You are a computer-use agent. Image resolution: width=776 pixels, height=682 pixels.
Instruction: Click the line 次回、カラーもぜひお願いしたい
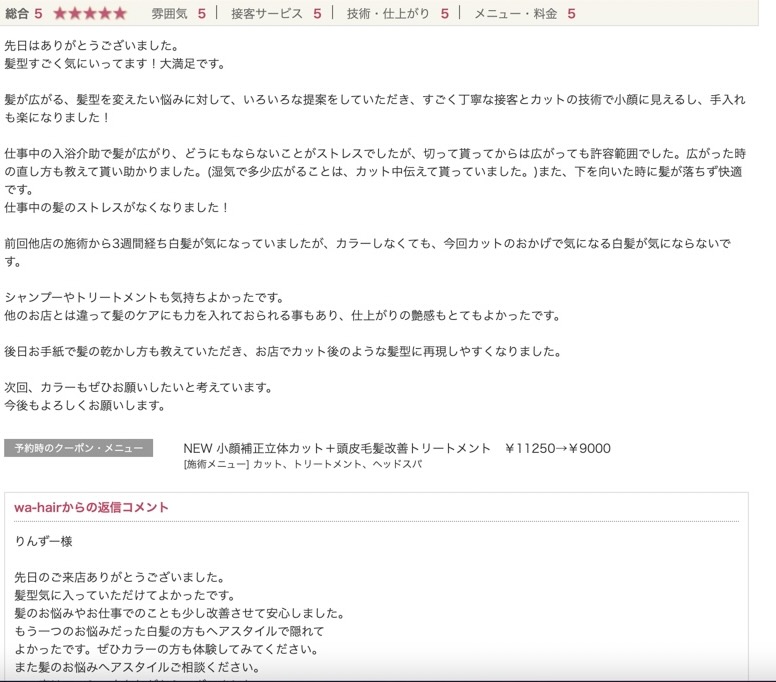(x=138, y=387)
